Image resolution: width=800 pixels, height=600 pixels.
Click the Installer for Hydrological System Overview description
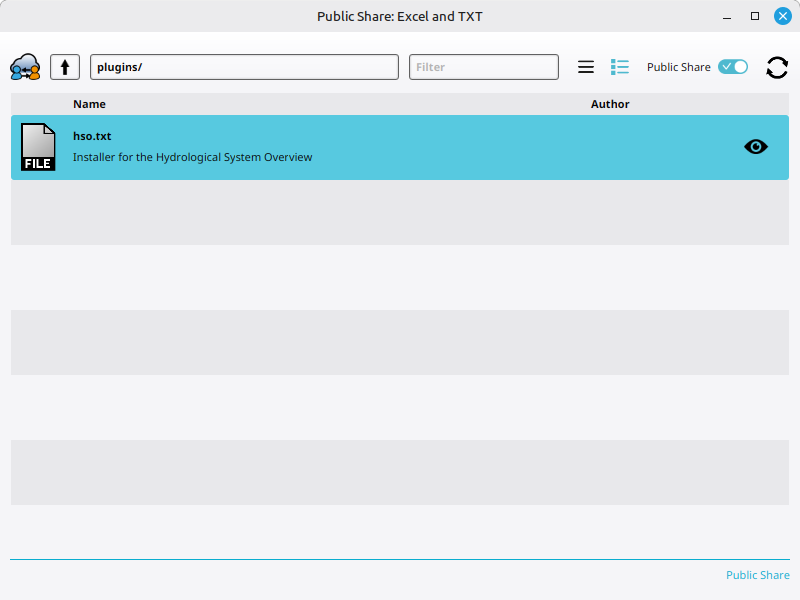[192, 157]
